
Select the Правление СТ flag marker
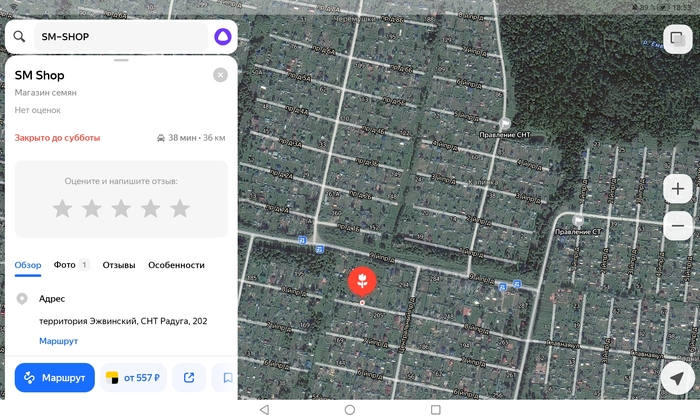click(578, 220)
